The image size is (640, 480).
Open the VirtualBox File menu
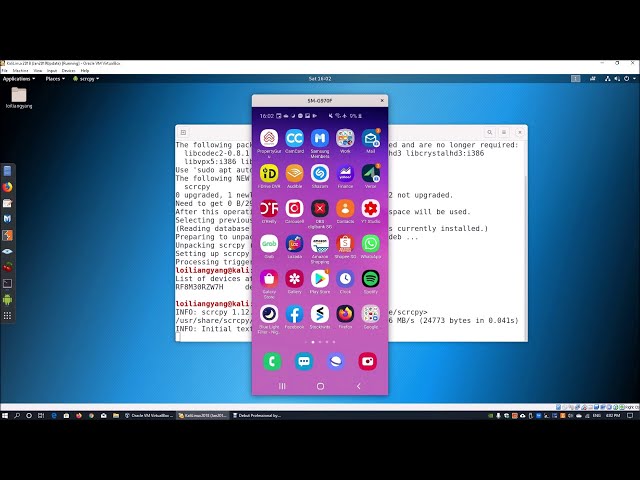click(x=4, y=71)
